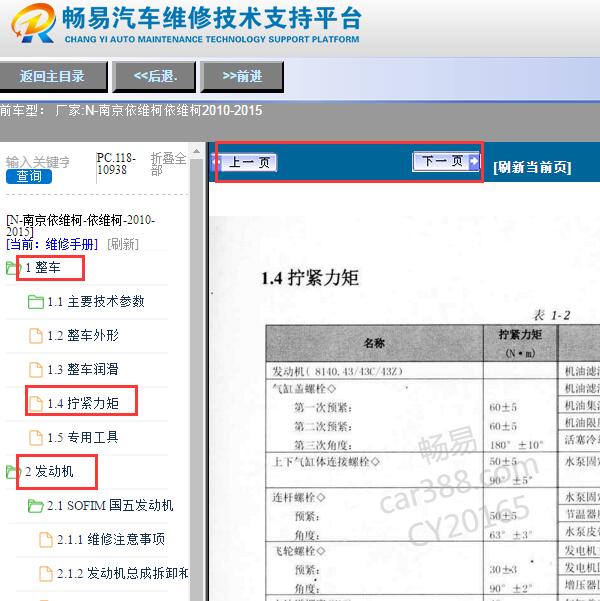Image resolution: width=600 pixels, height=601 pixels.
Task: Click the right arrow icon on 下一页
Action: (474, 161)
